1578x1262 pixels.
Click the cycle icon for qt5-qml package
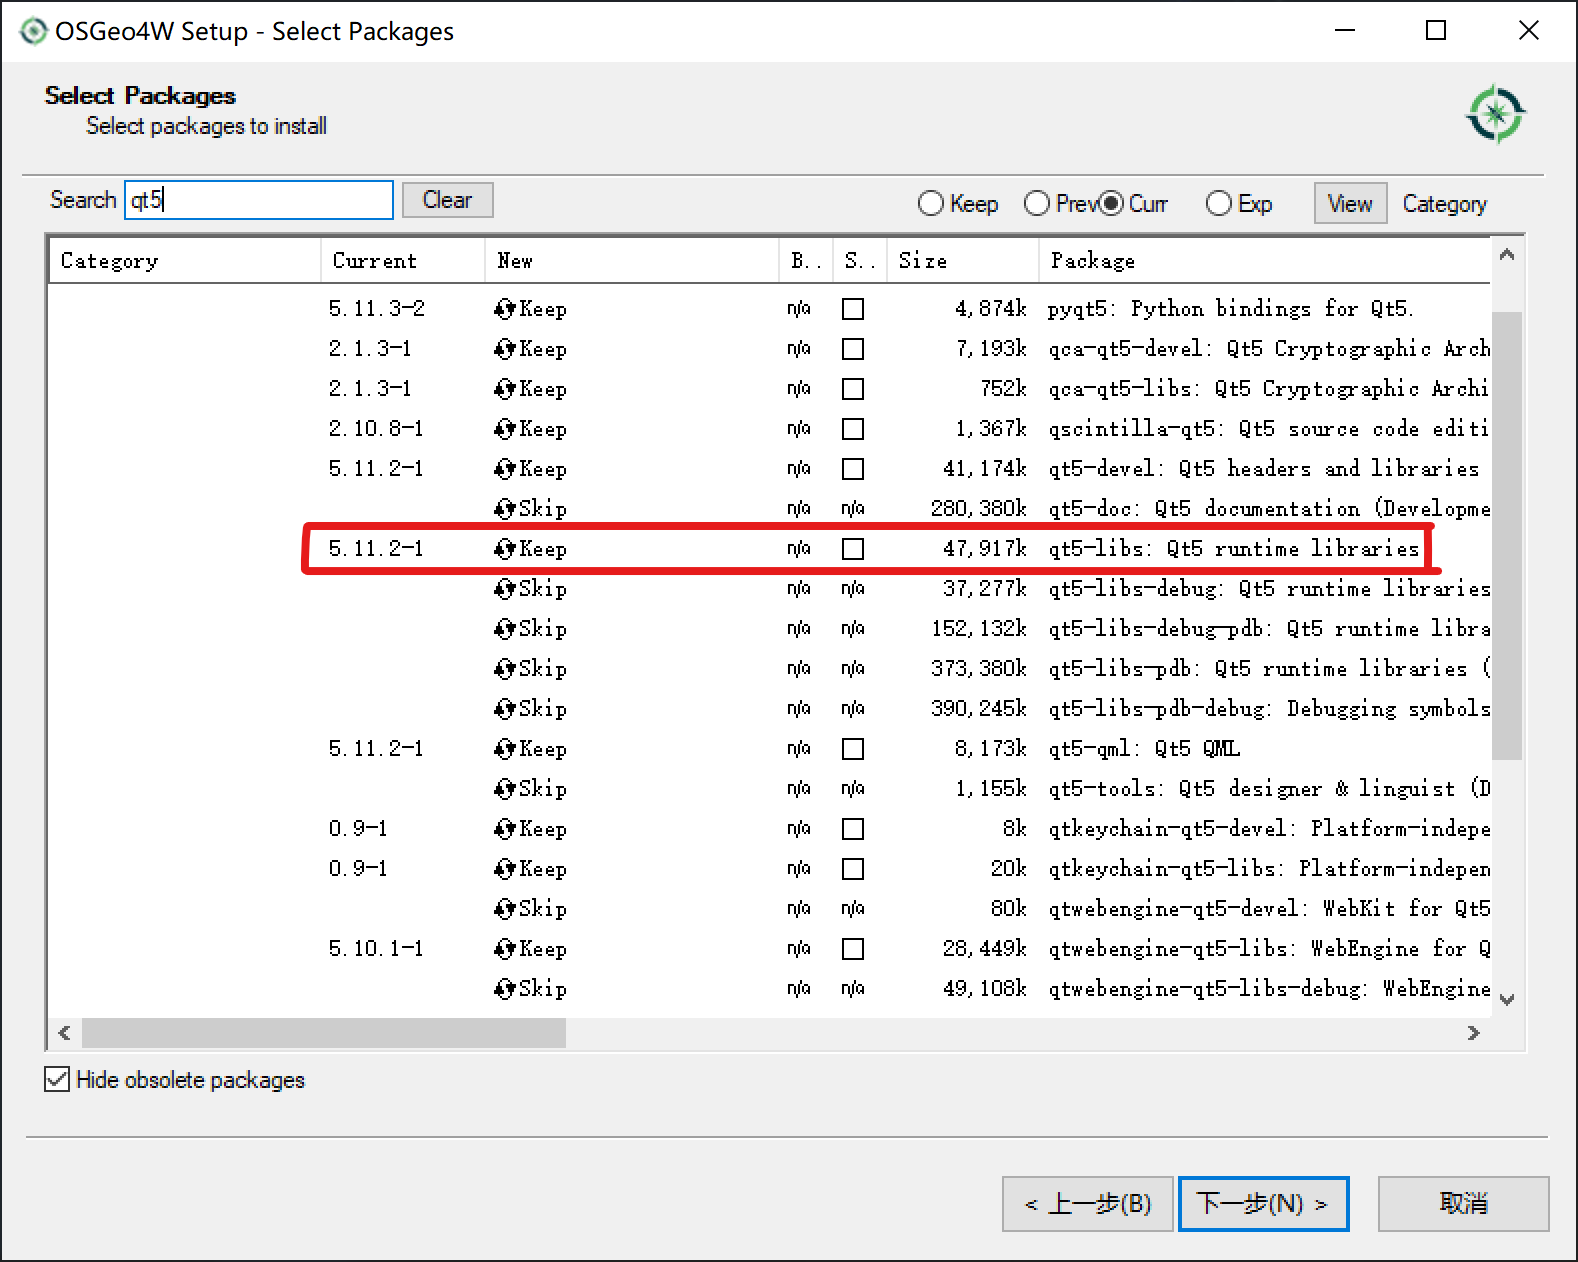504,749
